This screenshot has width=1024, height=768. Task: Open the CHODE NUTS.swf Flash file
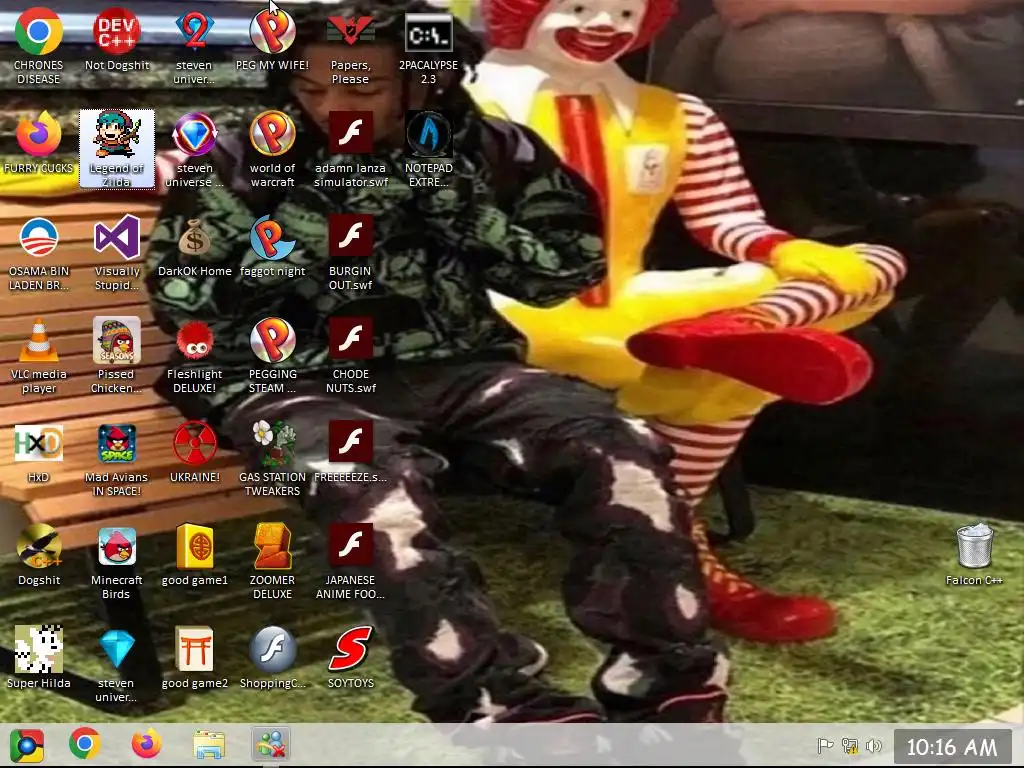350,340
